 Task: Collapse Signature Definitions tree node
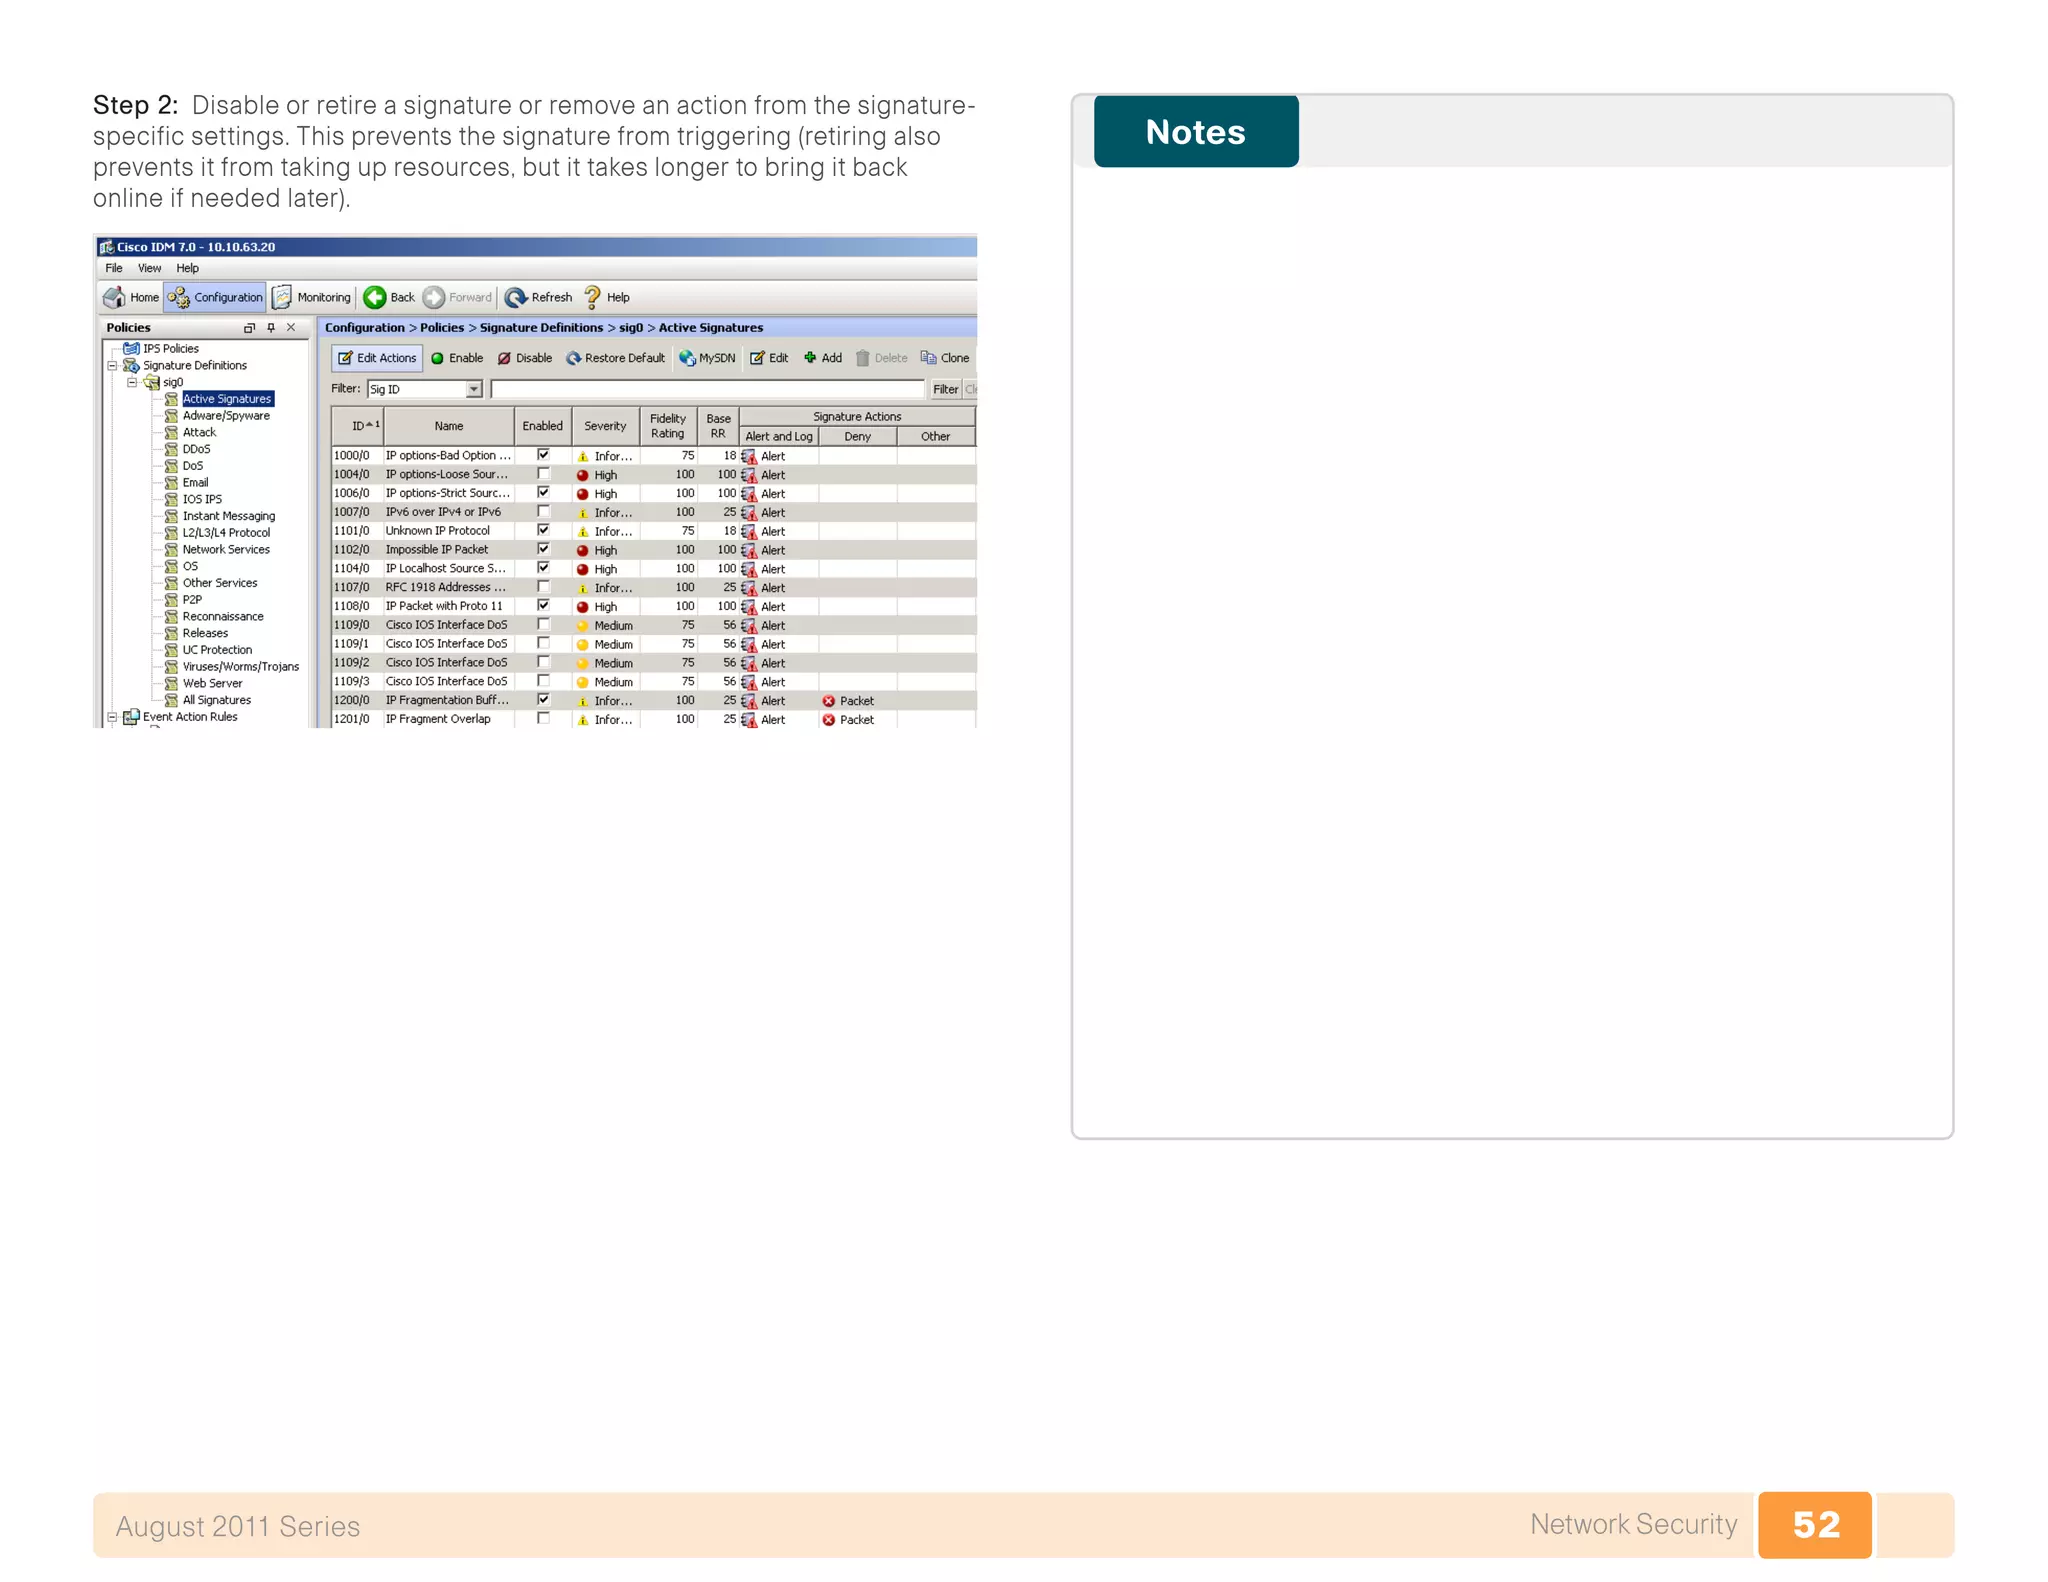point(113,365)
